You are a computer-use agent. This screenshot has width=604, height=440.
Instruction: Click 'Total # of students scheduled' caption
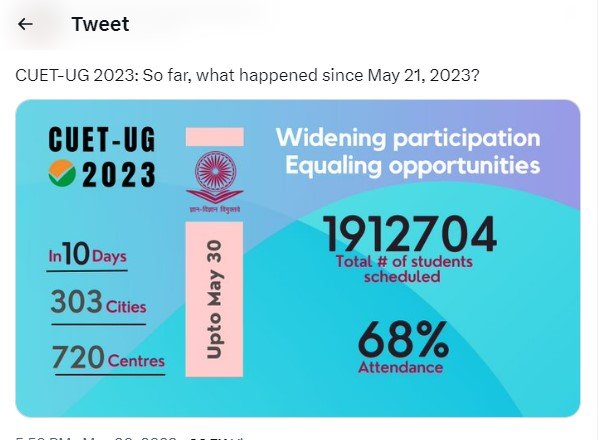point(401,269)
